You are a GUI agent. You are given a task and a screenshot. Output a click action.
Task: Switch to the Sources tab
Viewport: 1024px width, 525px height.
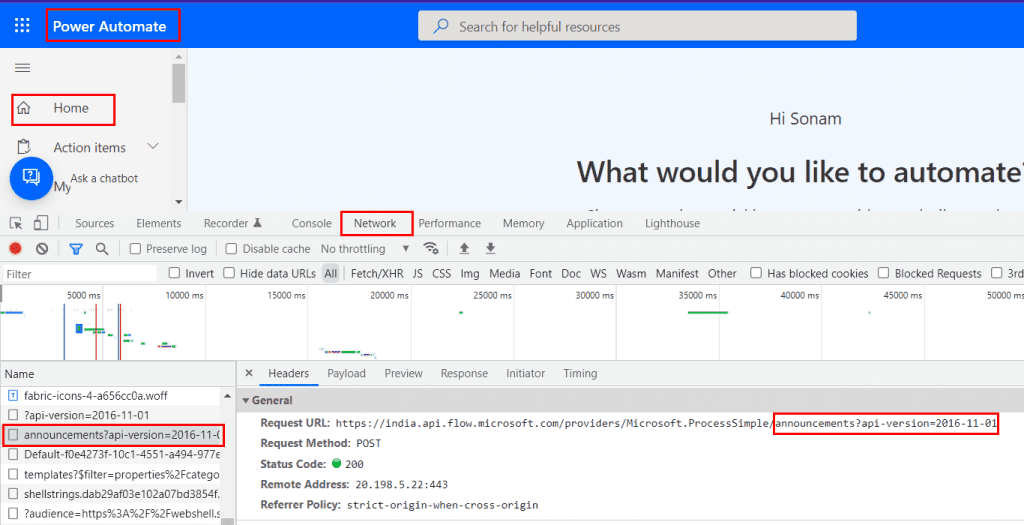[95, 223]
